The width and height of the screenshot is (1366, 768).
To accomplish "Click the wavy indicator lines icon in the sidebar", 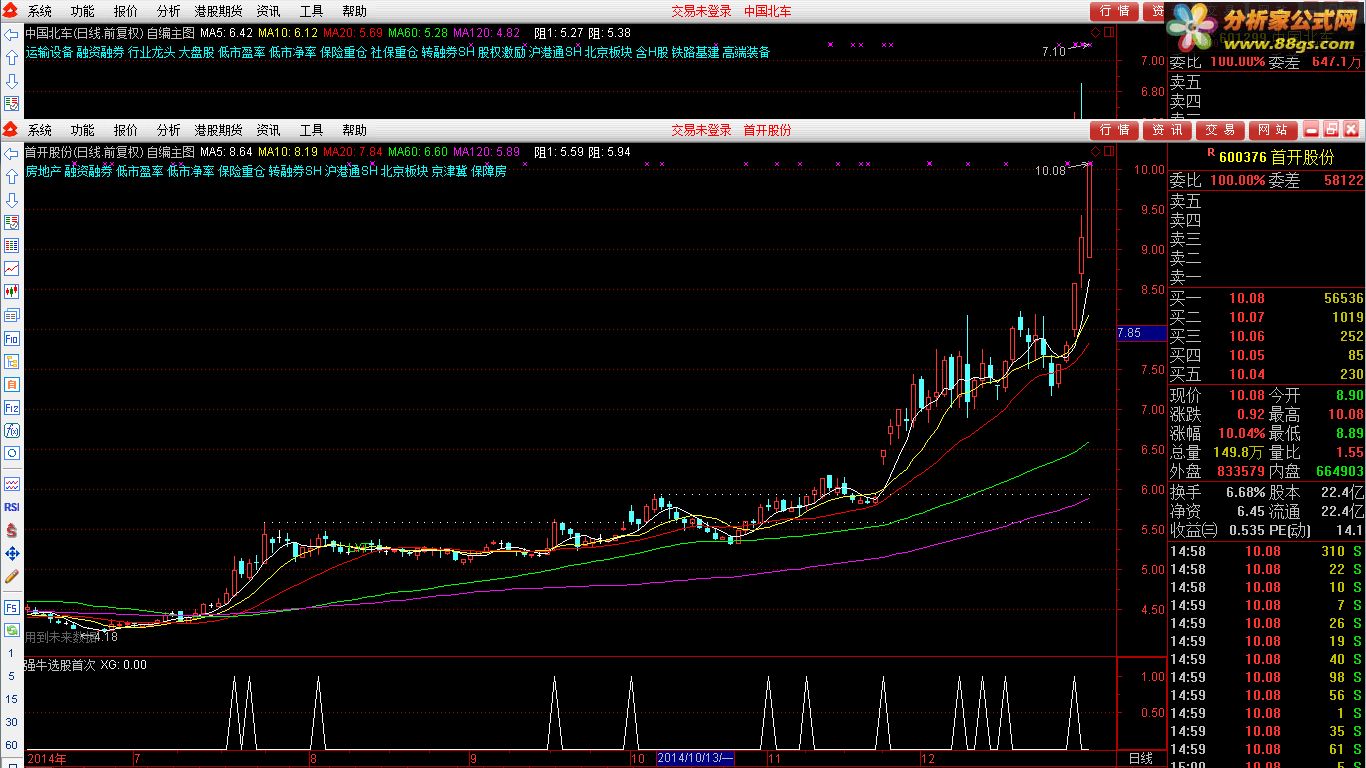I will [12, 484].
